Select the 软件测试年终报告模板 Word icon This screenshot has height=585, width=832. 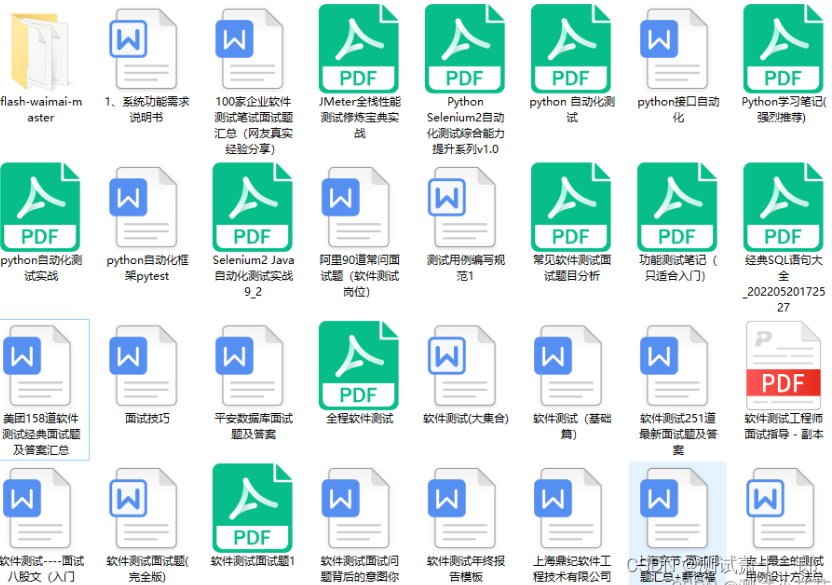pos(462,508)
